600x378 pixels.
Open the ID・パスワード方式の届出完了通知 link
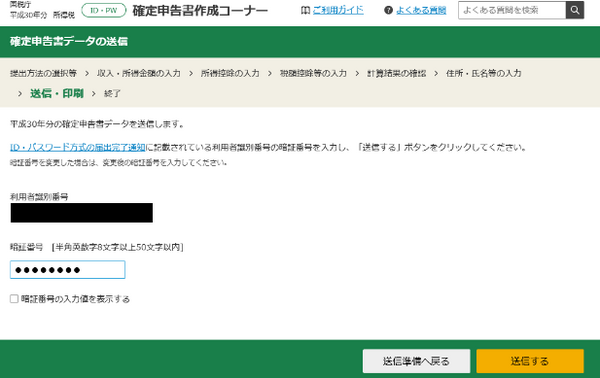coord(77,147)
